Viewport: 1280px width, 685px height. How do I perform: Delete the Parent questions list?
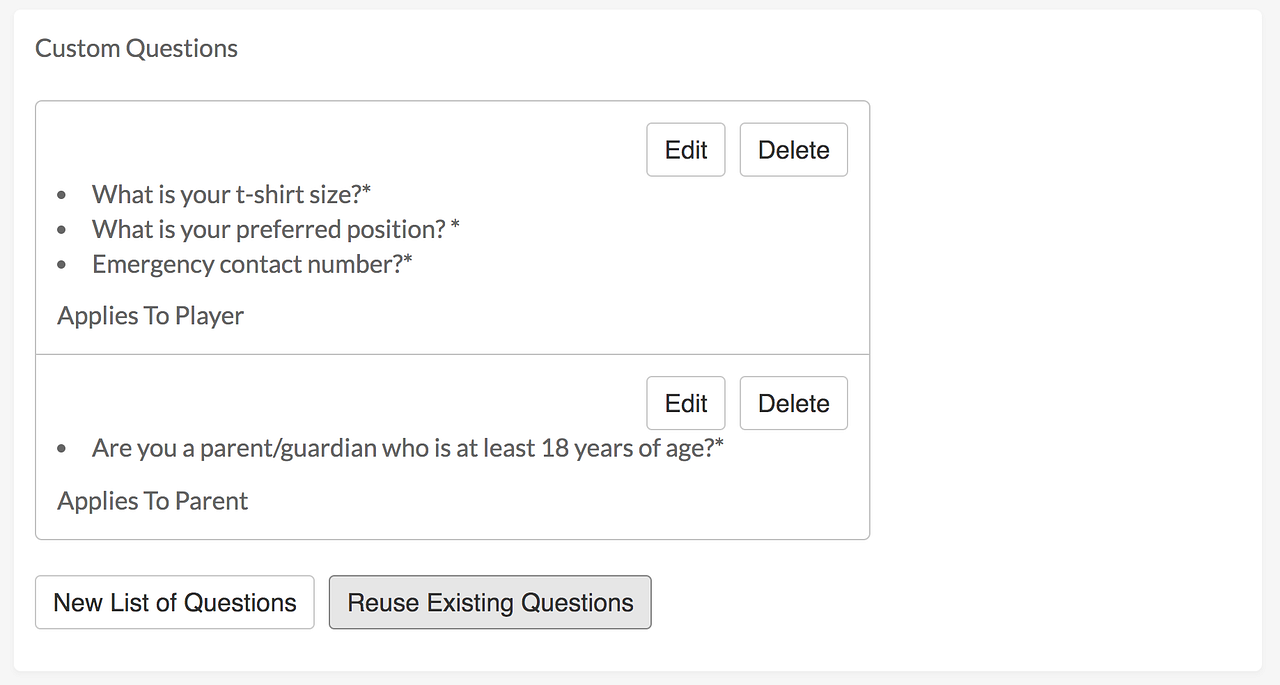(x=793, y=403)
